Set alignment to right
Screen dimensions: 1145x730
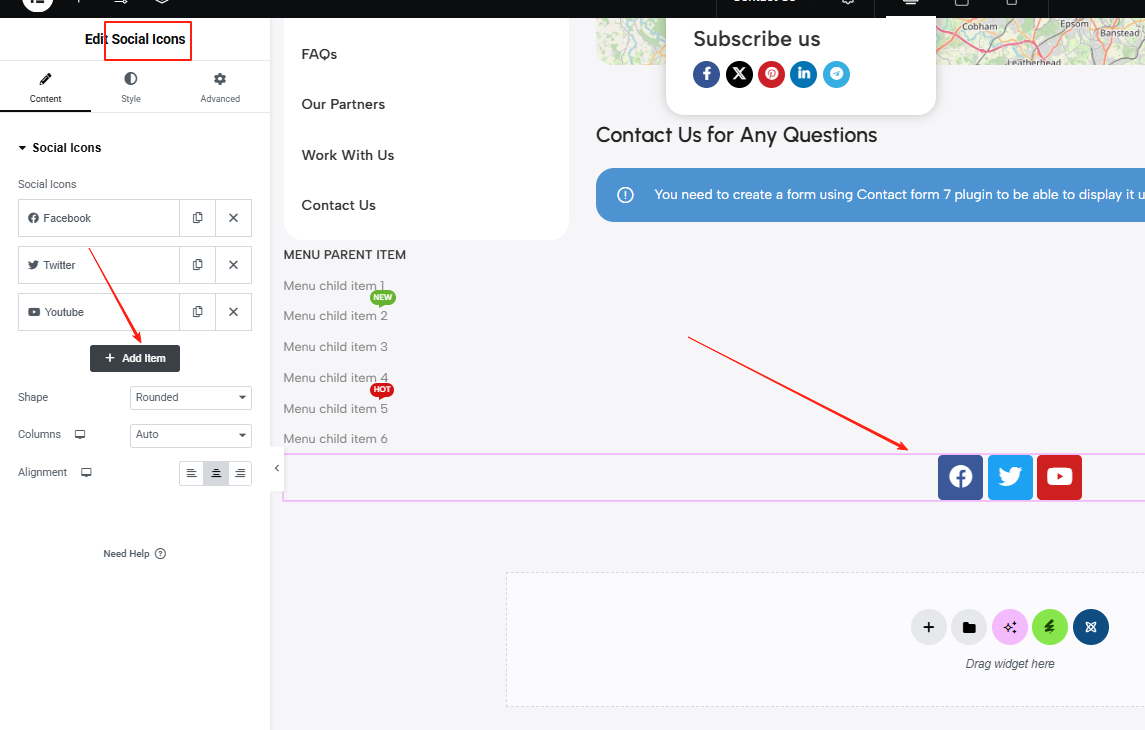pyautogui.click(x=240, y=474)
